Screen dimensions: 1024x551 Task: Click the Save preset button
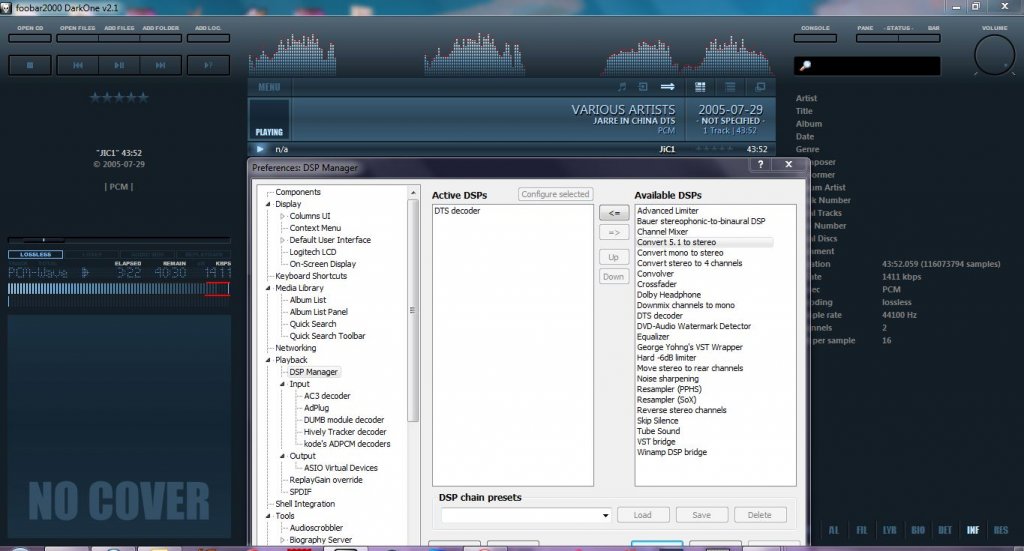(701, 515)
